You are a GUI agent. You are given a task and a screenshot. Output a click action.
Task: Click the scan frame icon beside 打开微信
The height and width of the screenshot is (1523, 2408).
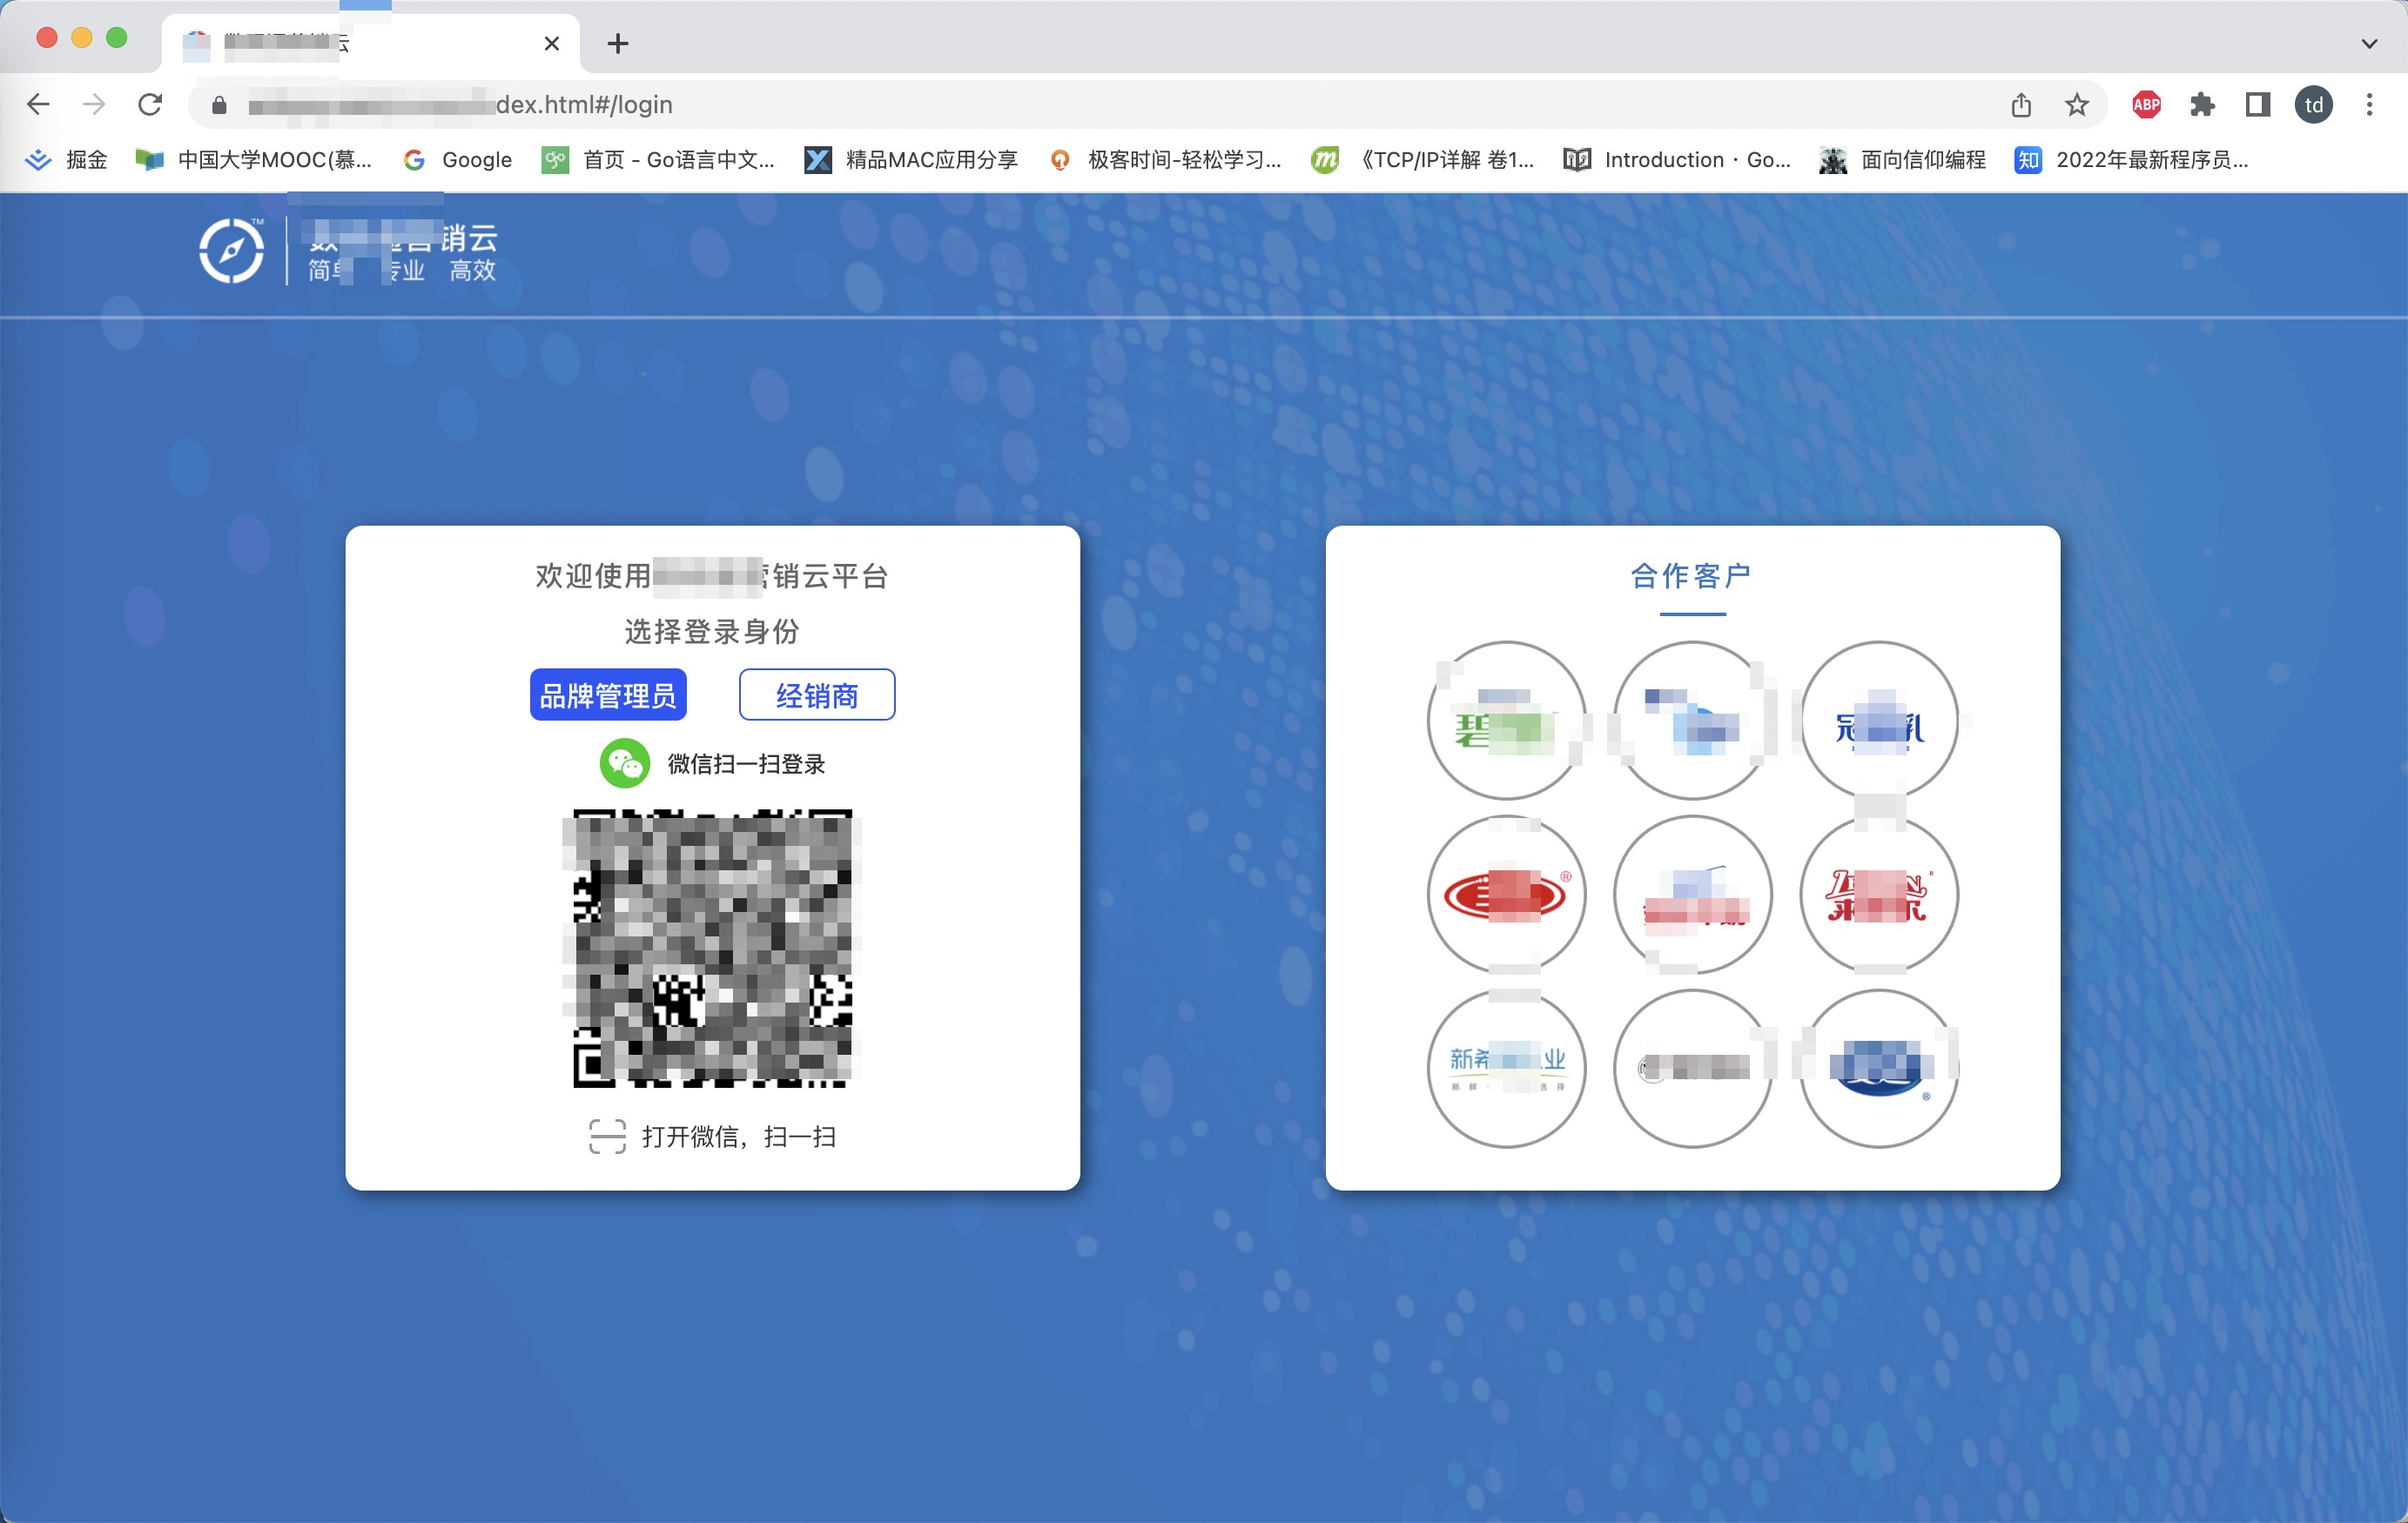[x=607, y=1137]
